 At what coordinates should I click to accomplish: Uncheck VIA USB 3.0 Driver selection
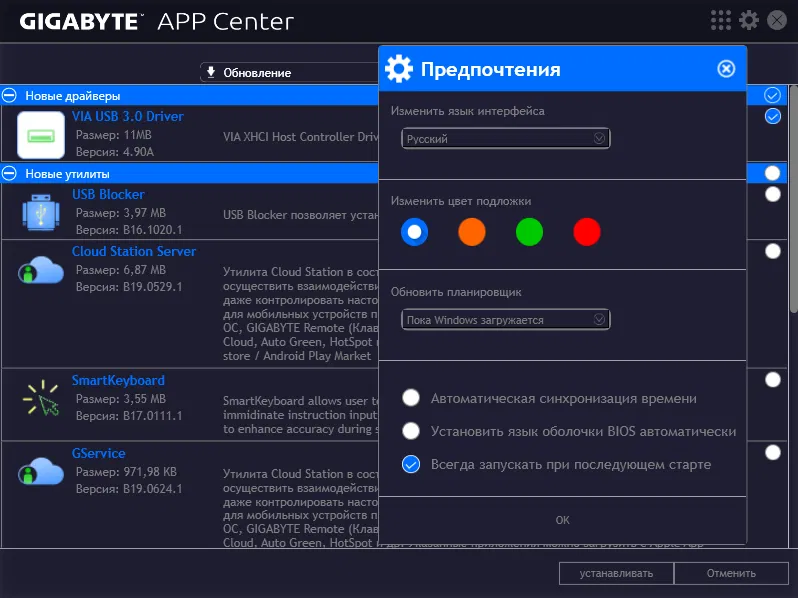pos(773,117)
